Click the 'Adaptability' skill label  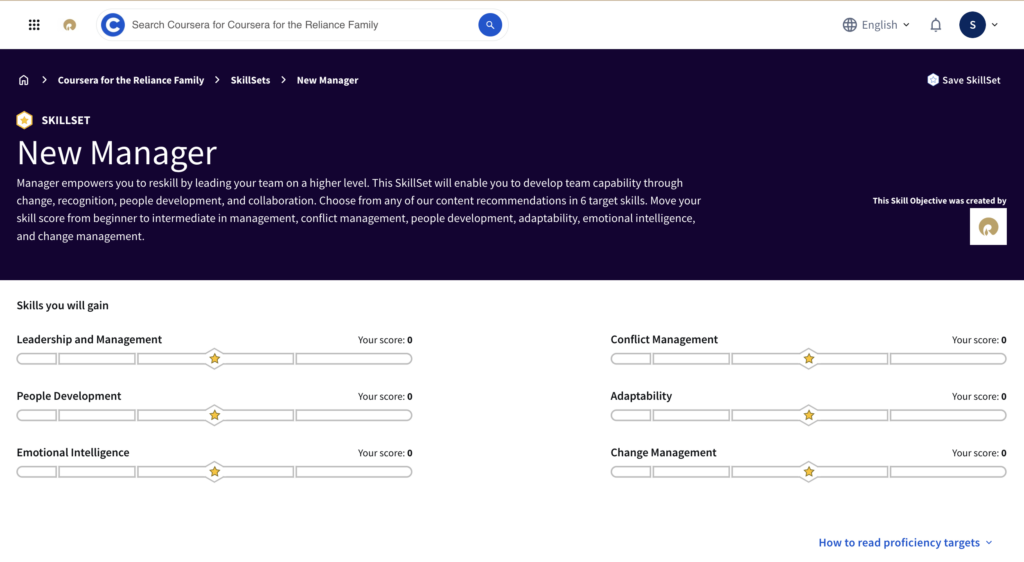click(641, 396)
